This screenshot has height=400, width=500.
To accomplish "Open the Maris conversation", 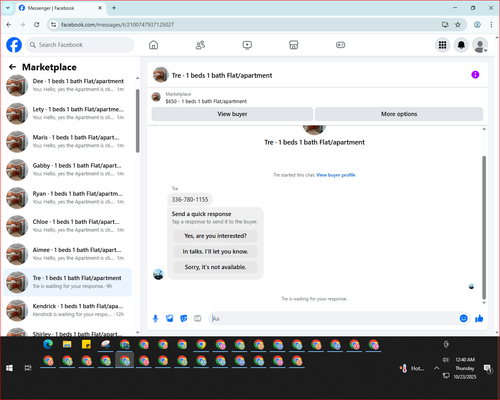I will coord(68,141).
